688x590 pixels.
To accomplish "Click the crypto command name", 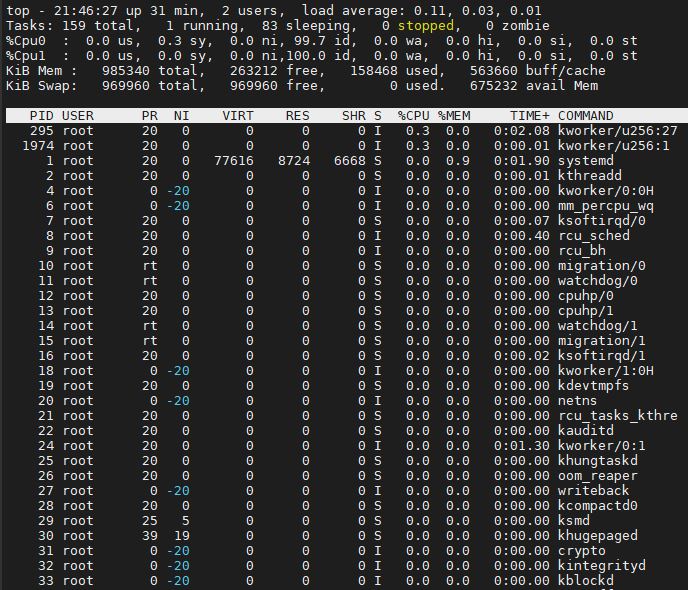I will click(582, 551).
